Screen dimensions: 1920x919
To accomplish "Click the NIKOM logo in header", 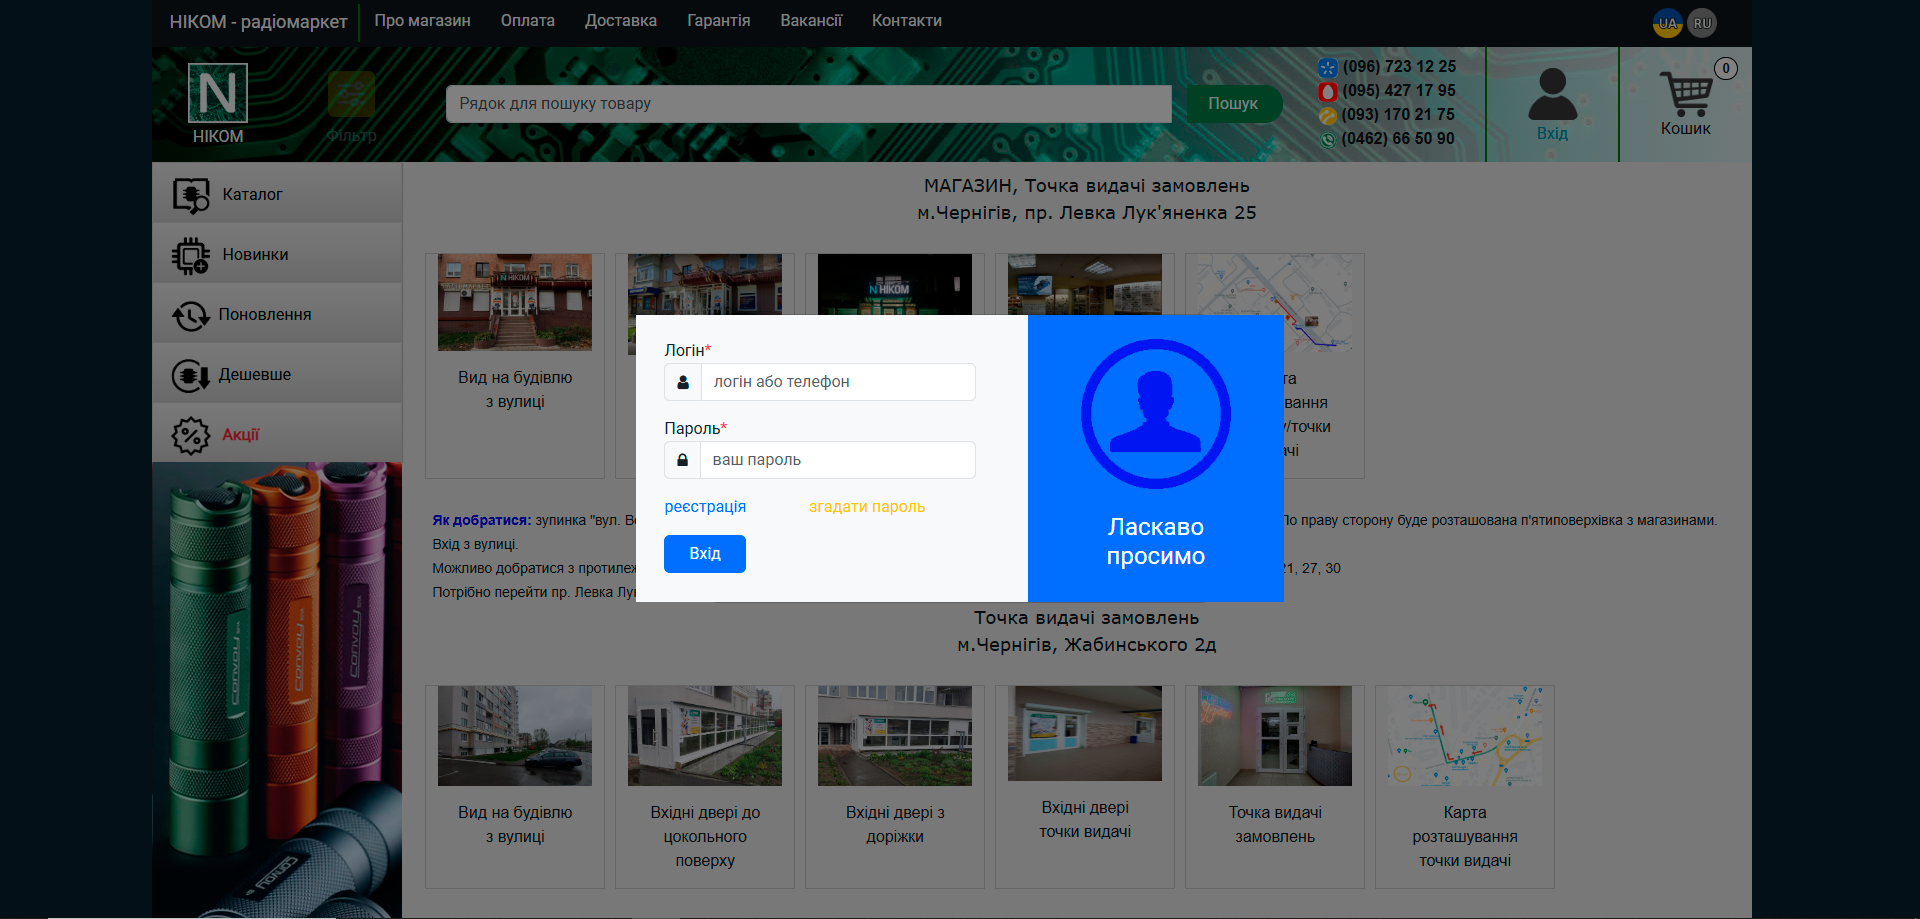I will tap(217, 93).
